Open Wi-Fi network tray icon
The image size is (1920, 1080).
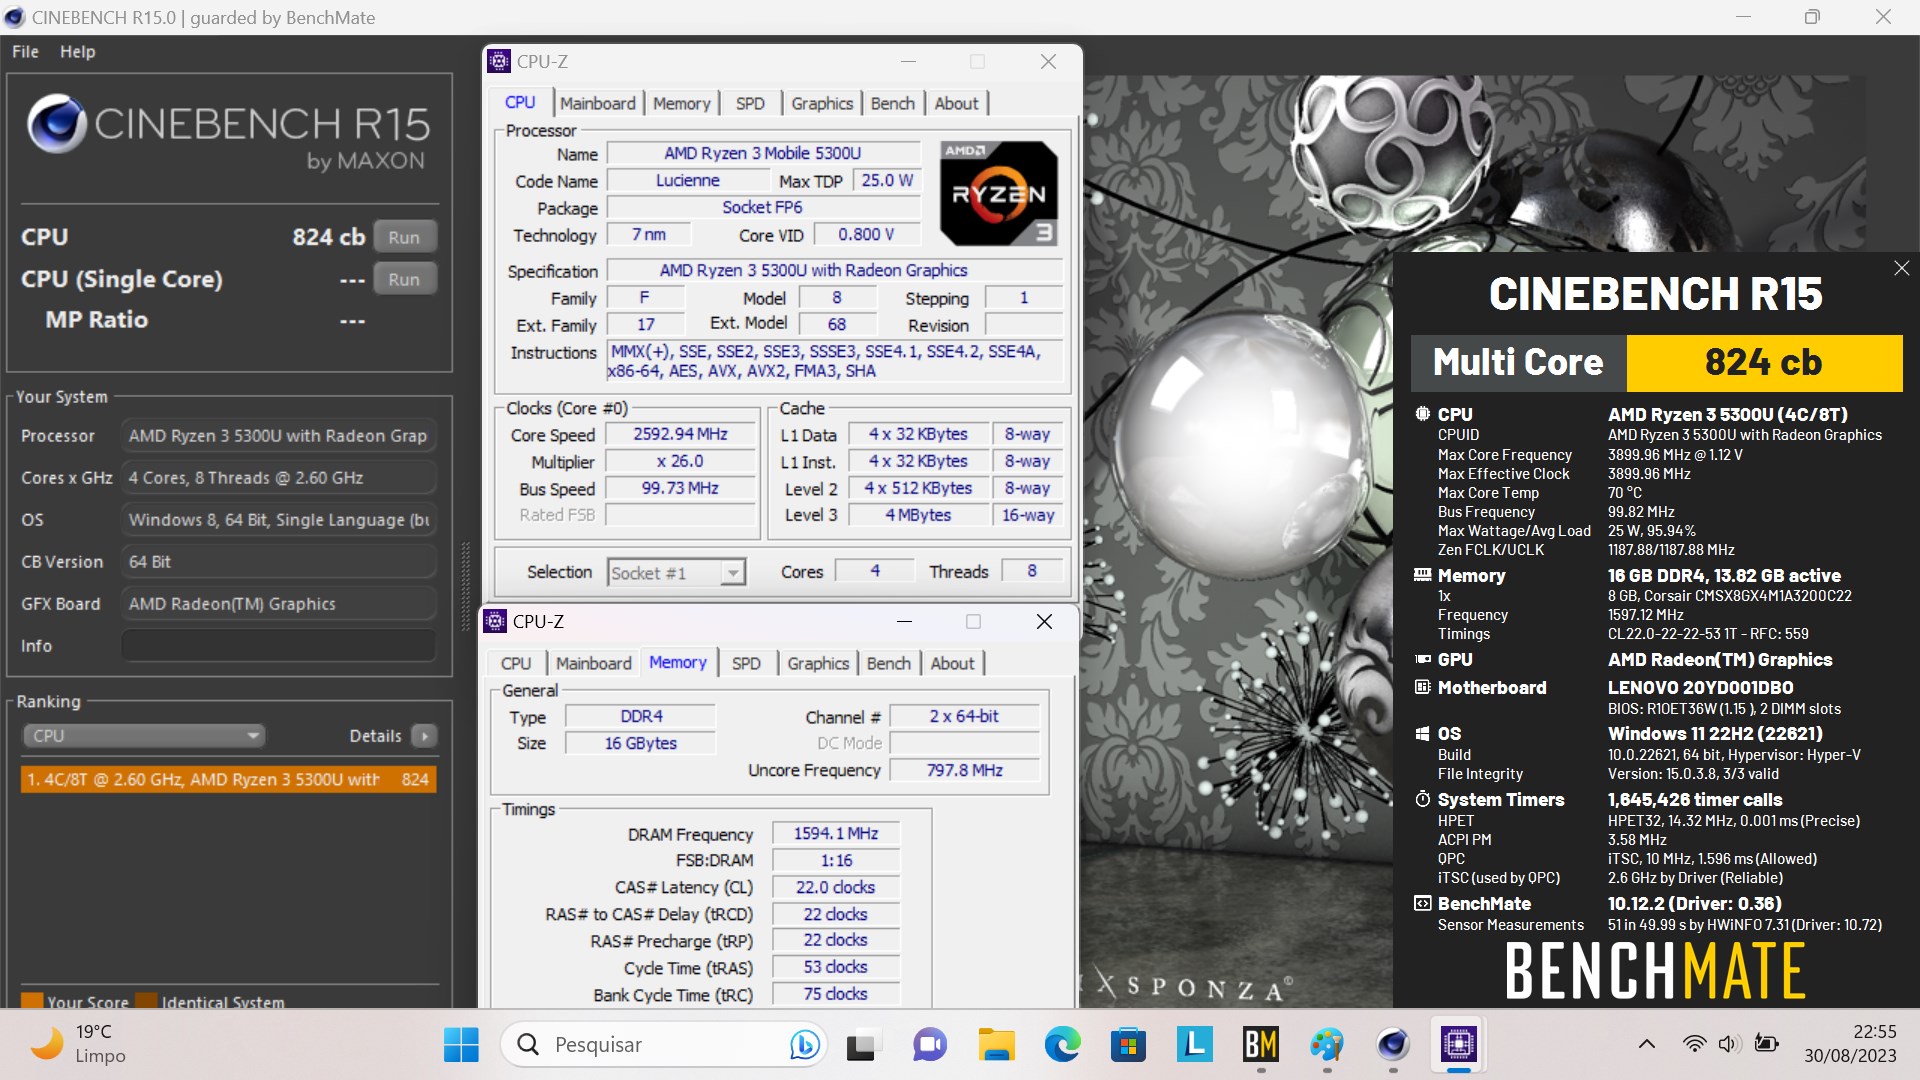pos(1694,1044)
